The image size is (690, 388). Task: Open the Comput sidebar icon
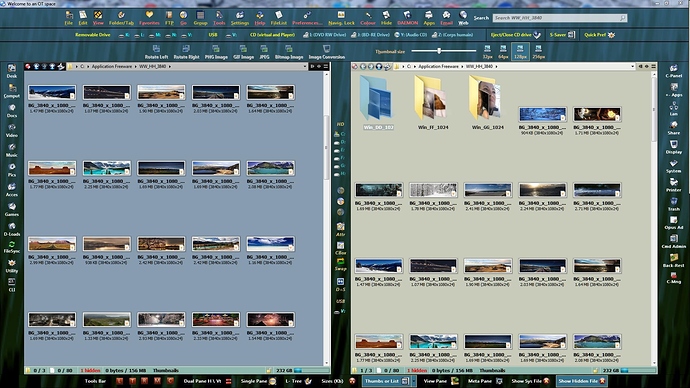(11, 91)
